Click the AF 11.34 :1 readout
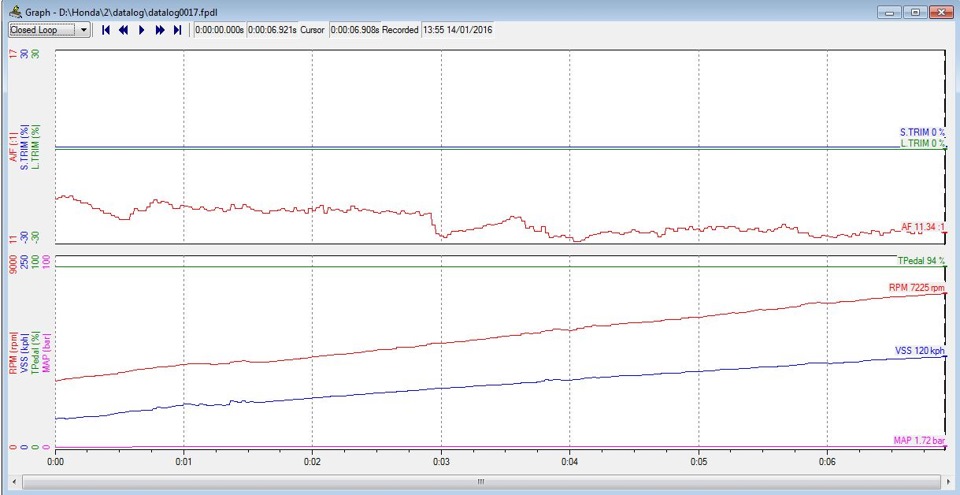The width and height of the screenshot is (960, 495). coord(923,227)
